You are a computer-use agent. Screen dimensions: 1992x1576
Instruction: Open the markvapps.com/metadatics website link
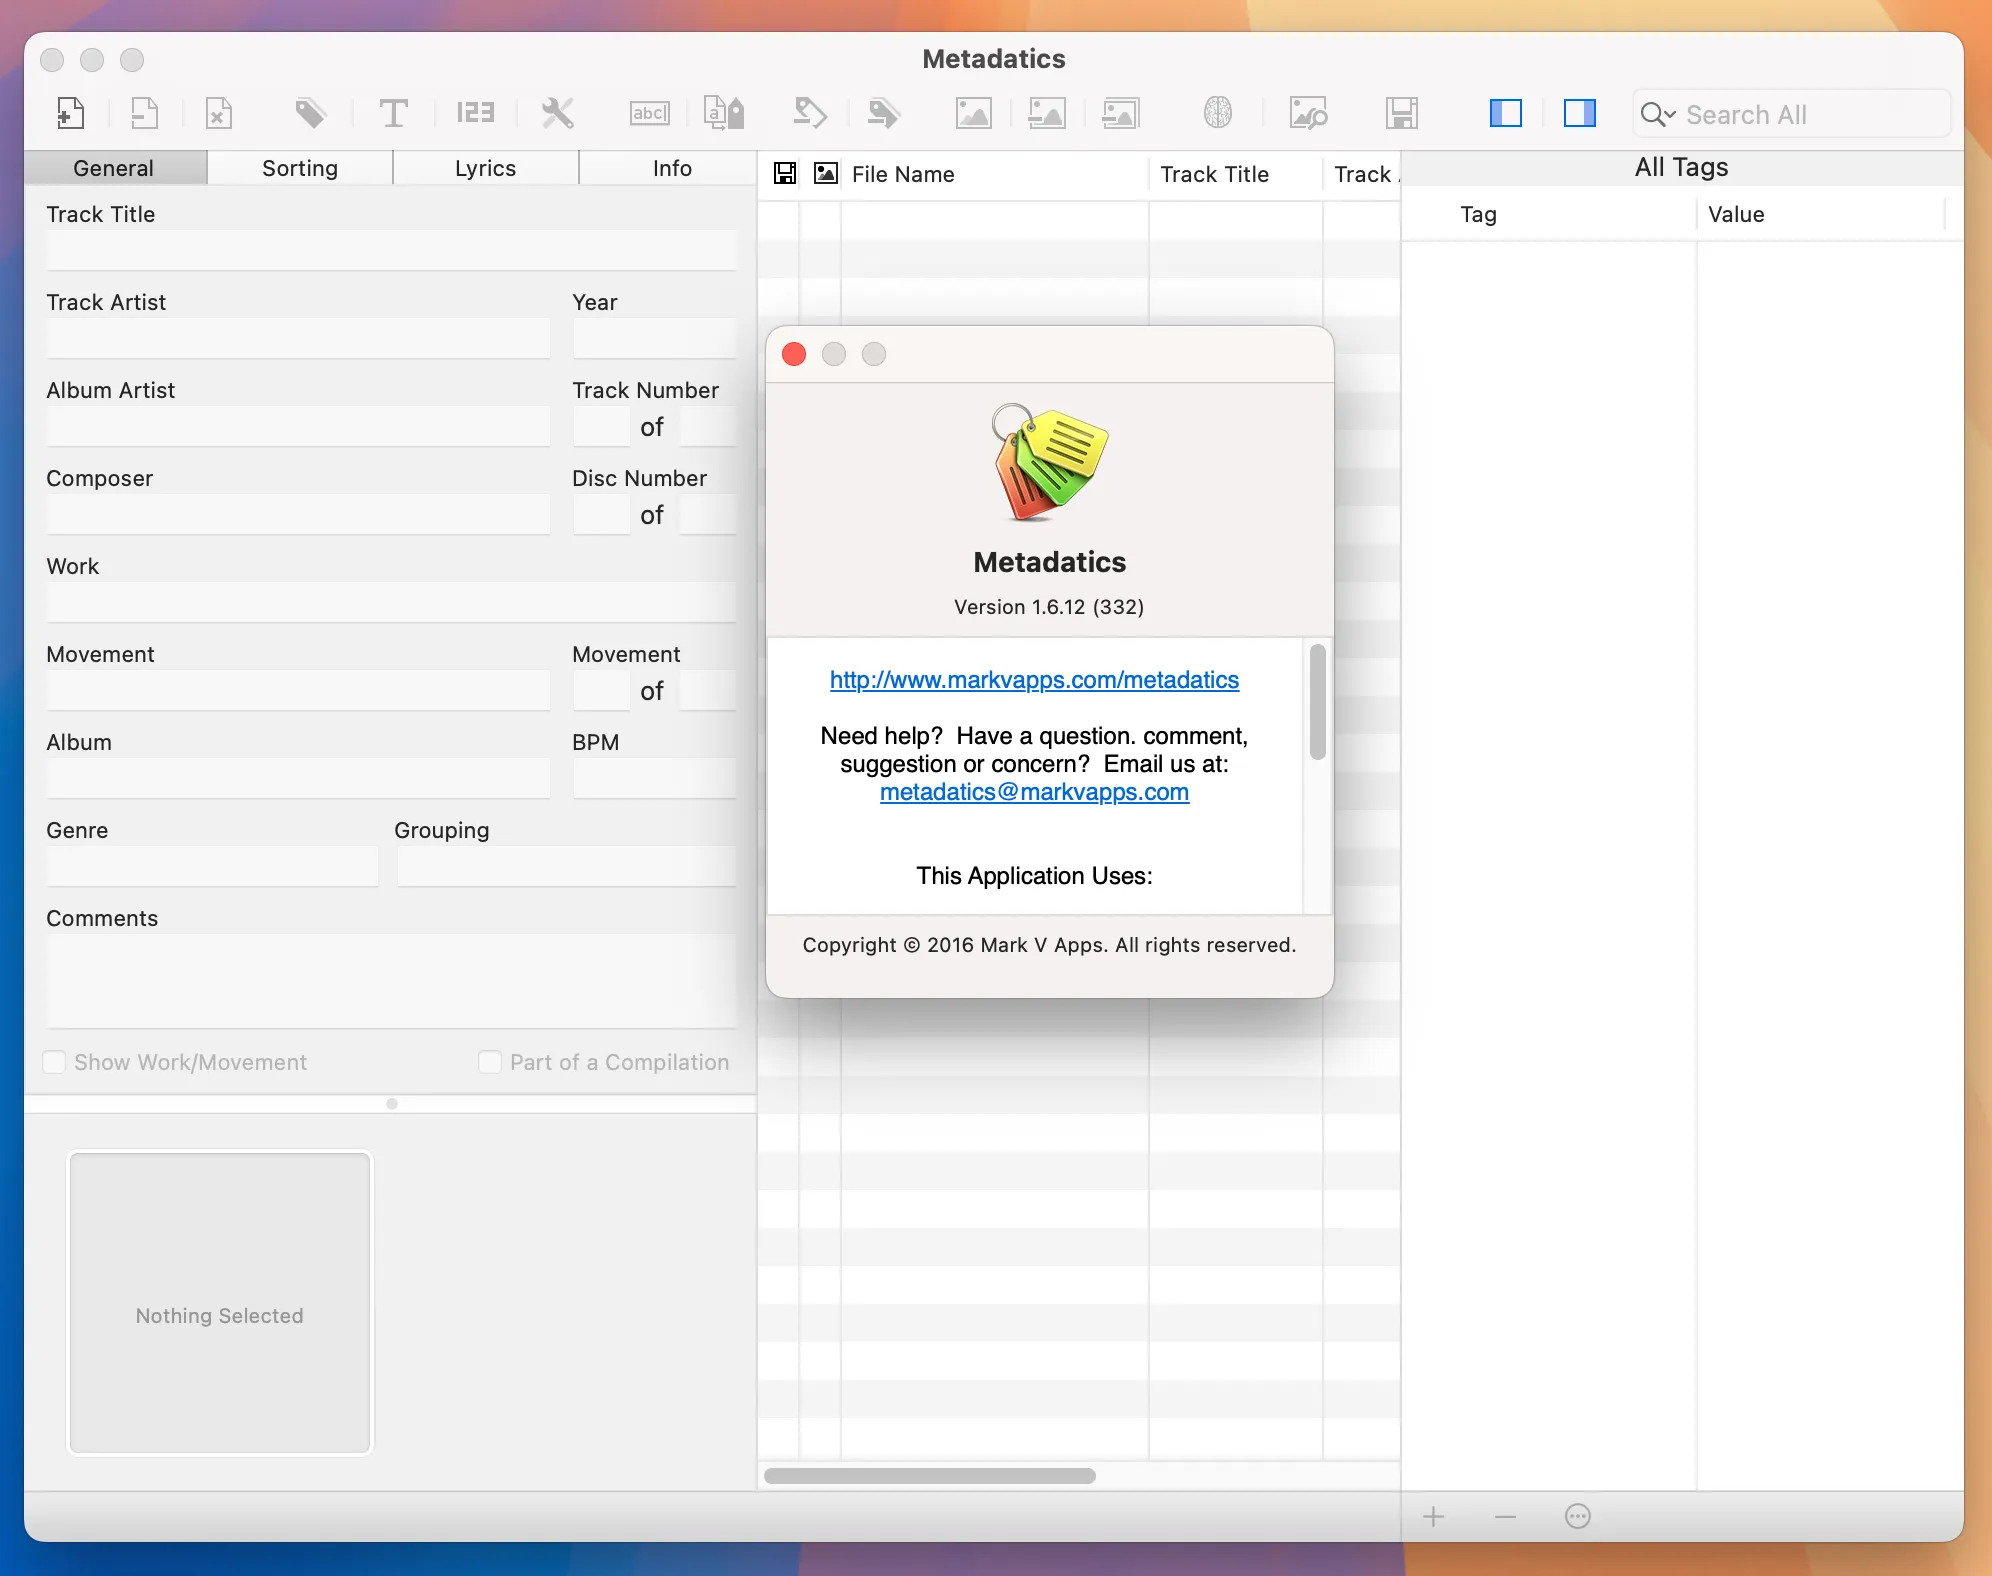click(x=1034, y=680)
